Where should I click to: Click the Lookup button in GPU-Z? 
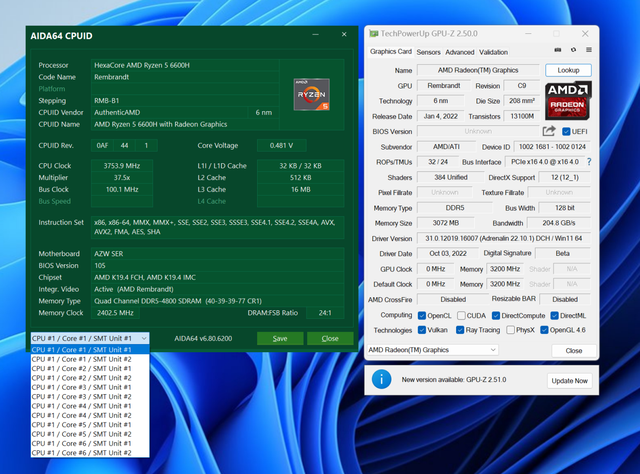568,70
